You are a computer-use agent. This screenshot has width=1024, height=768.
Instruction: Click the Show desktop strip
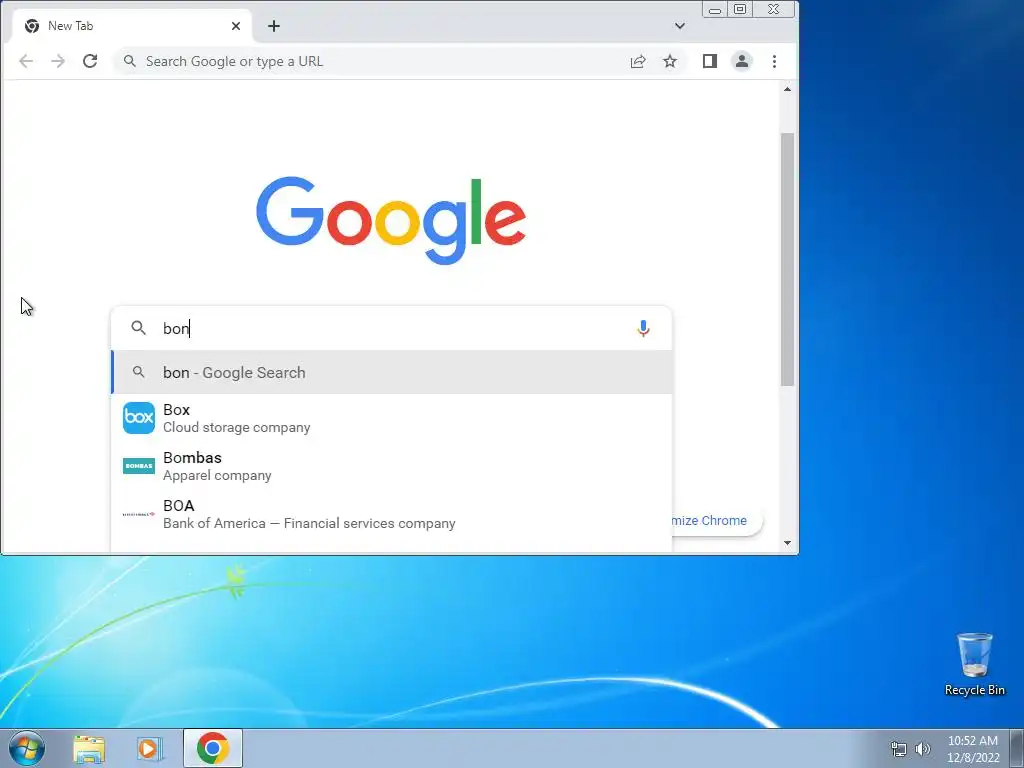1017,748
